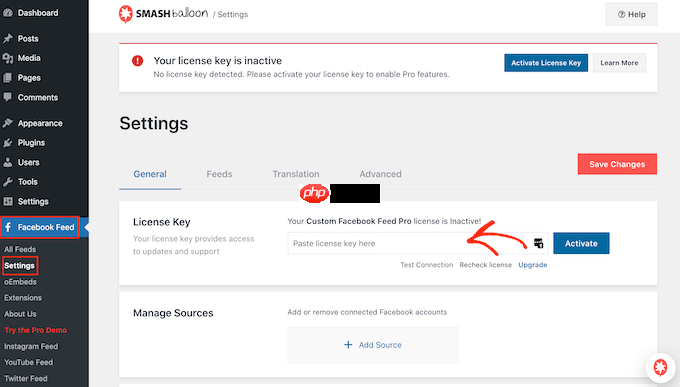
Task: Click the Users person icon
Action: pos(7,162)
